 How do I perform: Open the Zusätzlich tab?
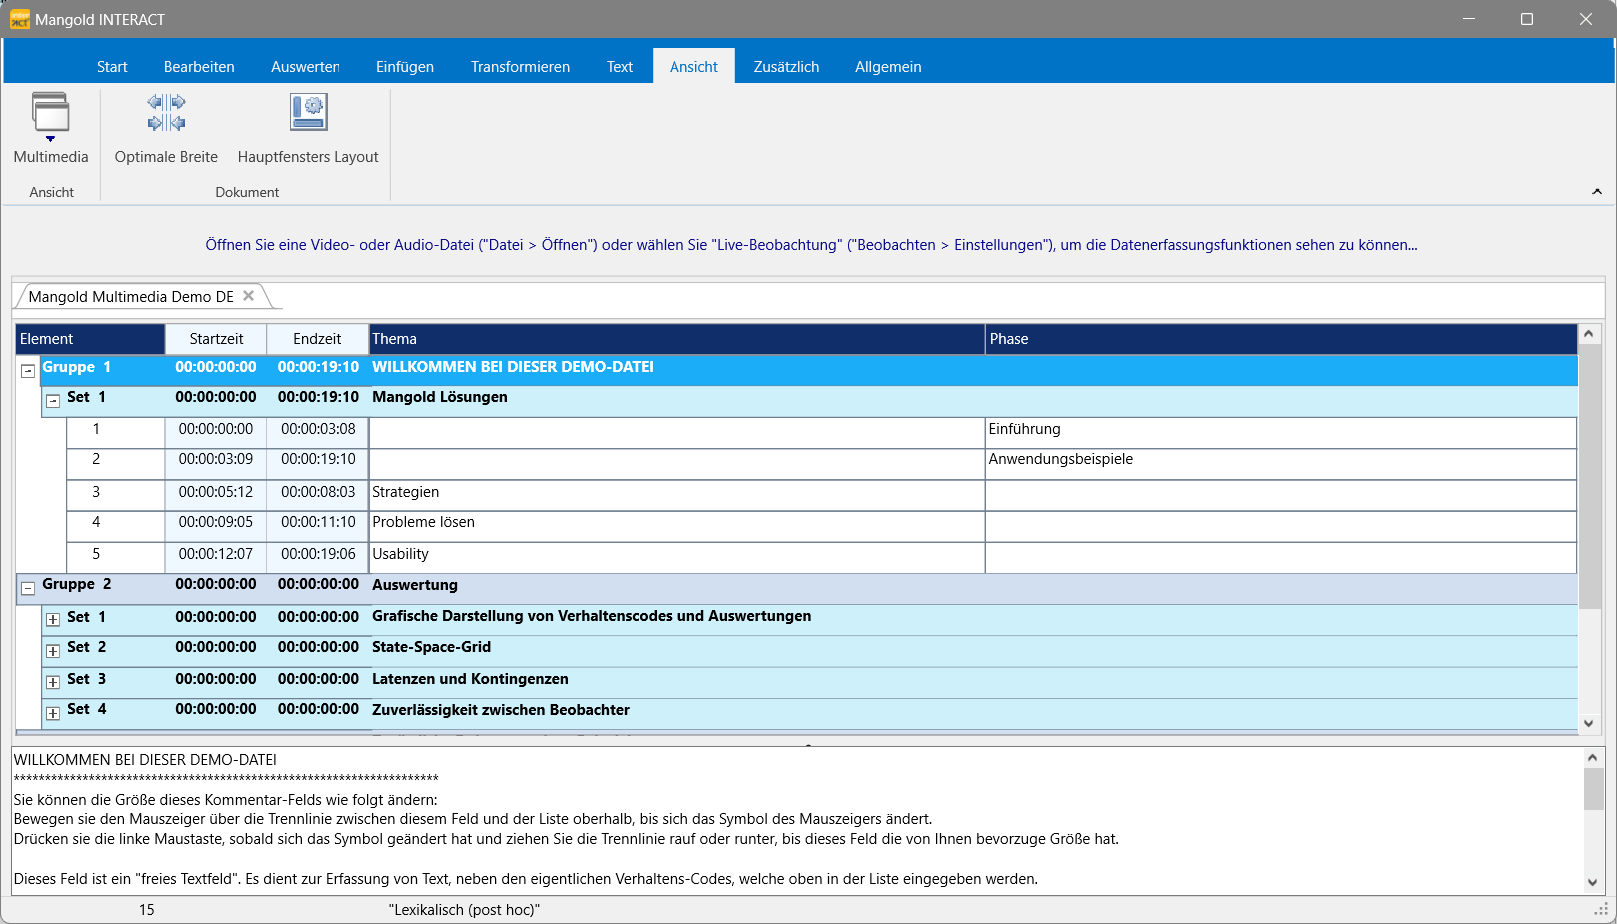point(786,67)
